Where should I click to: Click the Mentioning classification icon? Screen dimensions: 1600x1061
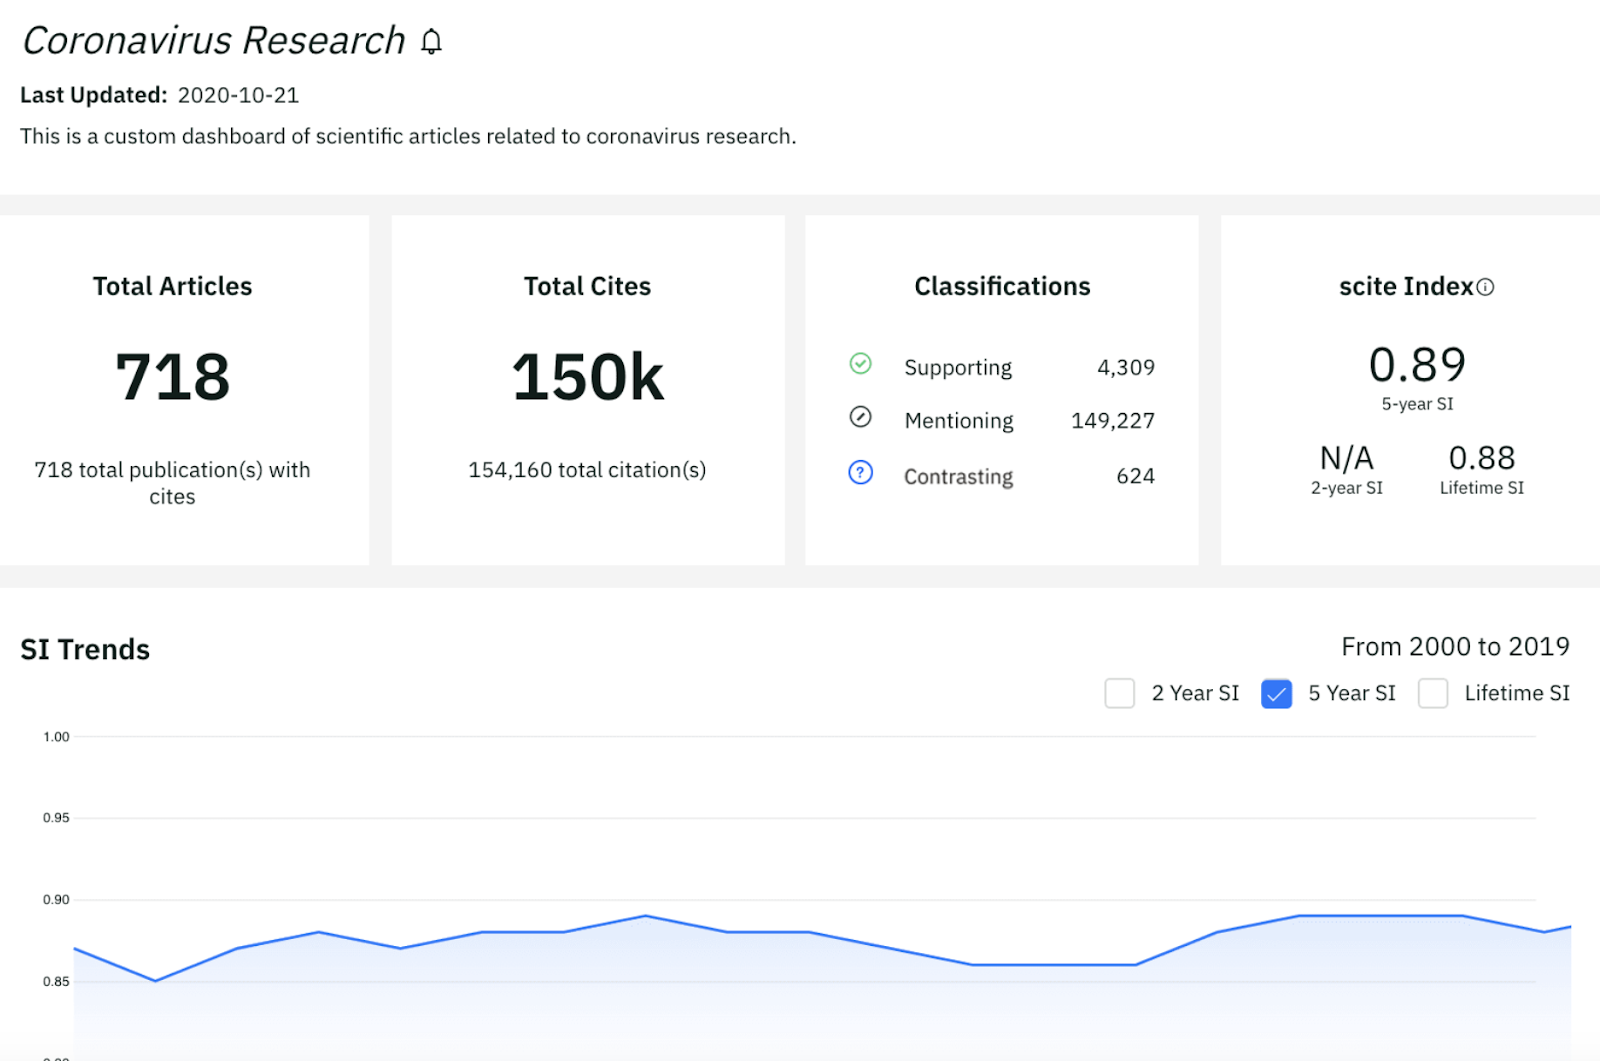tap(860, 417)
